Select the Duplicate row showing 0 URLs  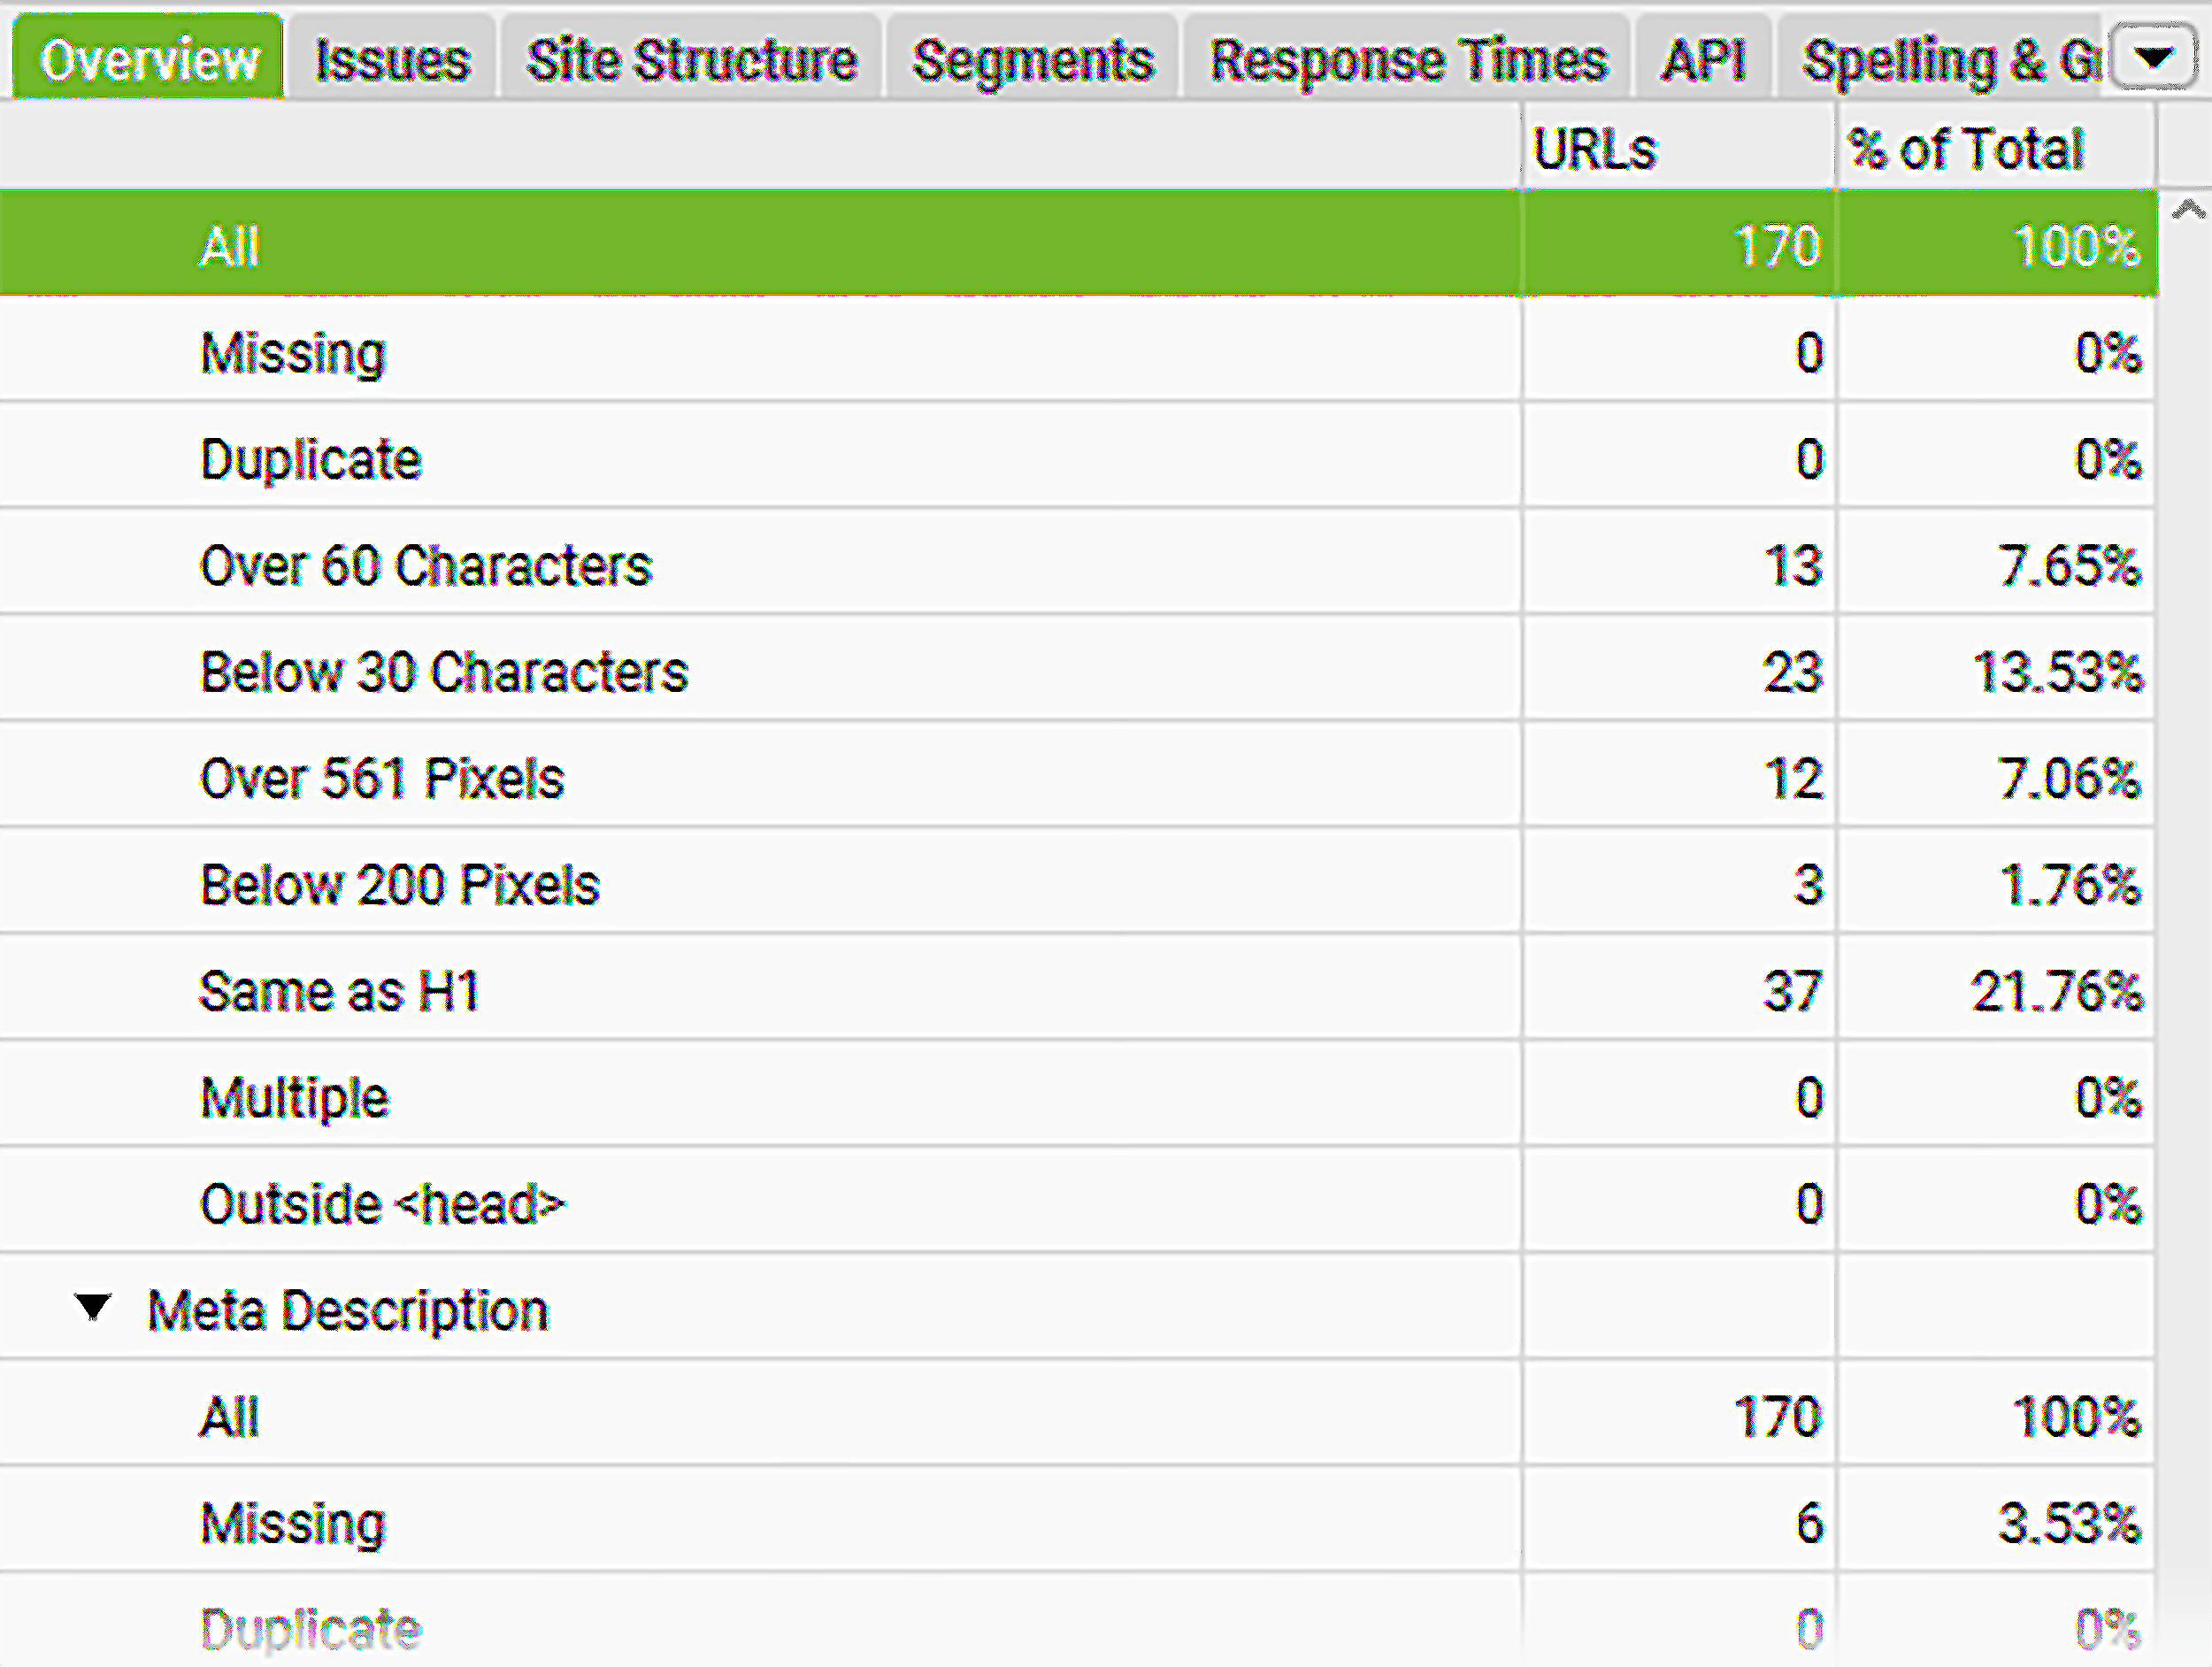[x=310, y=459]
